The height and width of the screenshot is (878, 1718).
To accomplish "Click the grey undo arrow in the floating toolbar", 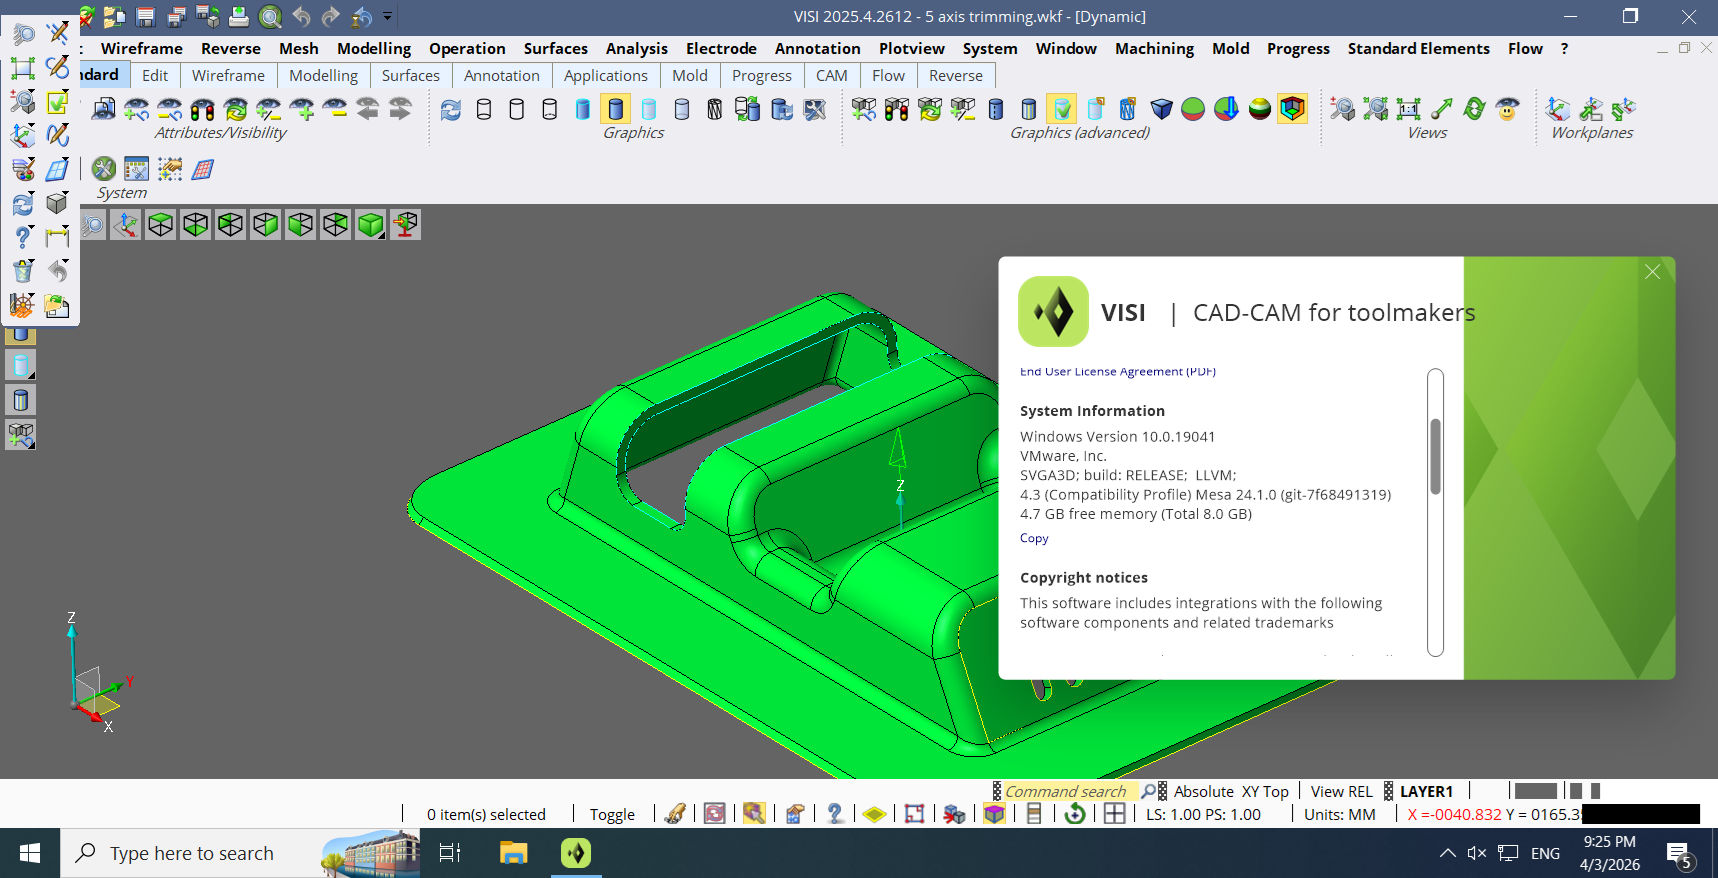I will coord(58,271).
